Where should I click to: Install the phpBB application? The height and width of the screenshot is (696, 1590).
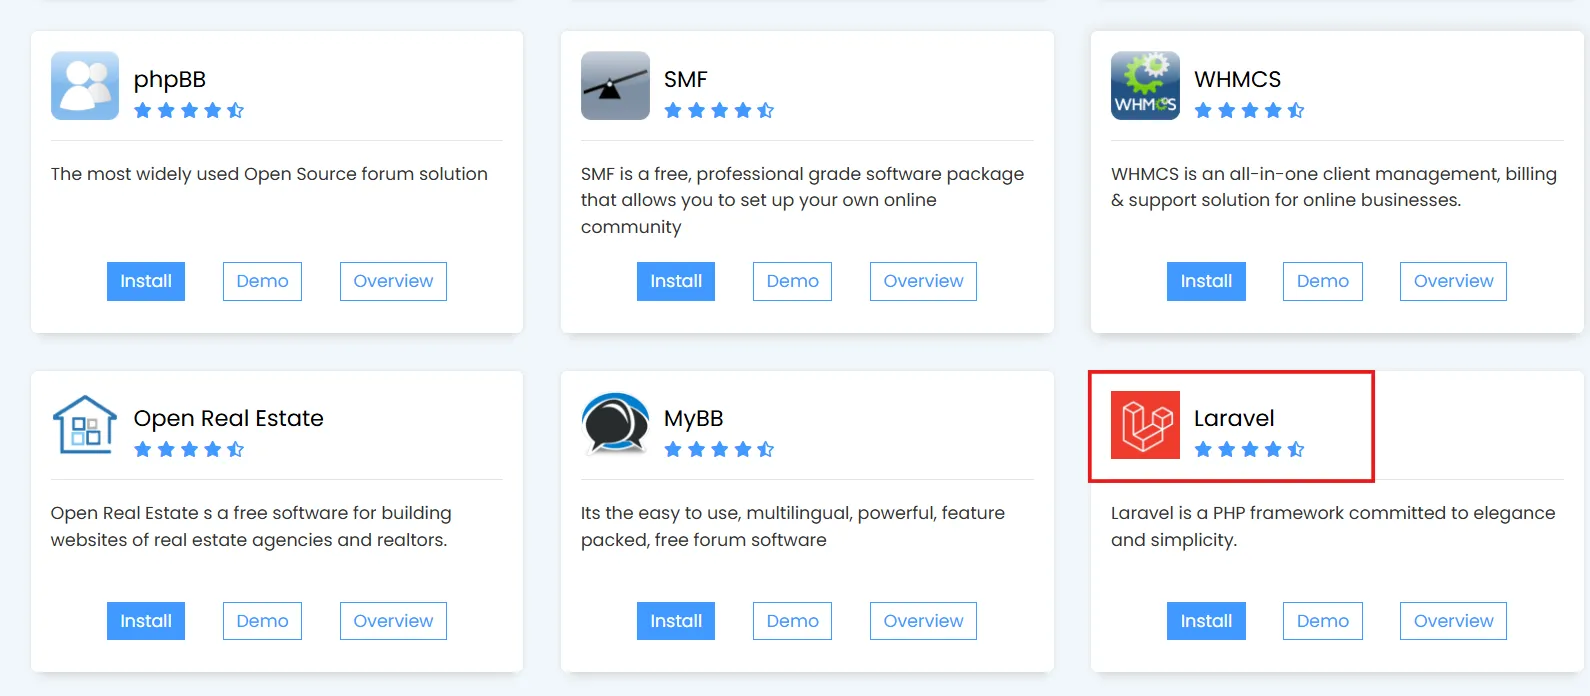[x=146, y=281]
